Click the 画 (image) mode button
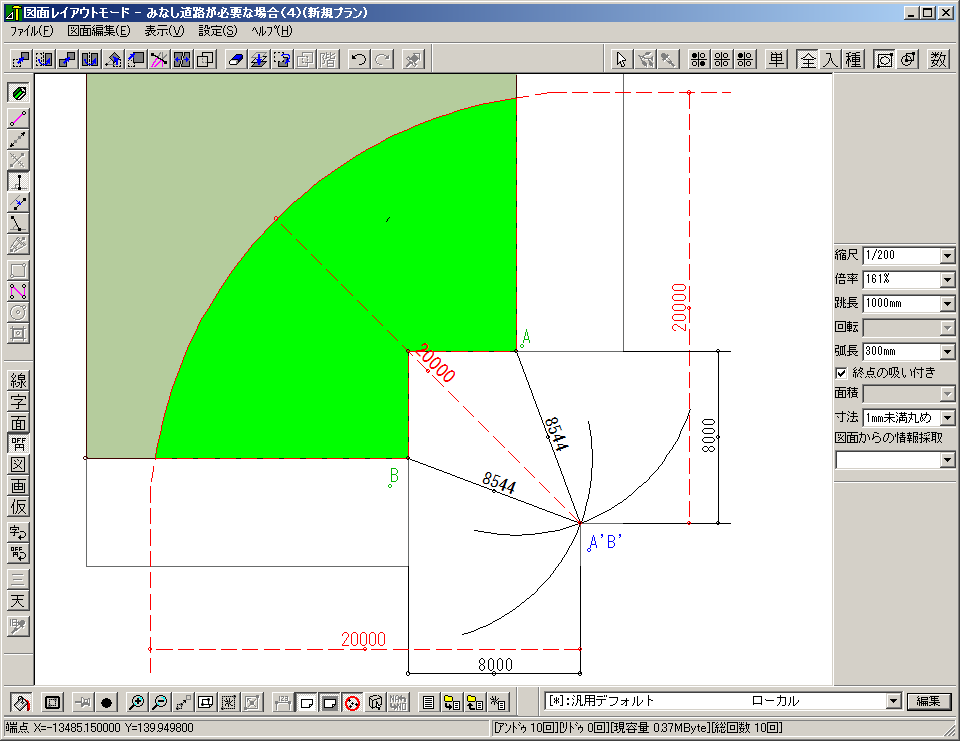Image resolution: width=960 pixels, height=741 pixels. coord(18,486)
